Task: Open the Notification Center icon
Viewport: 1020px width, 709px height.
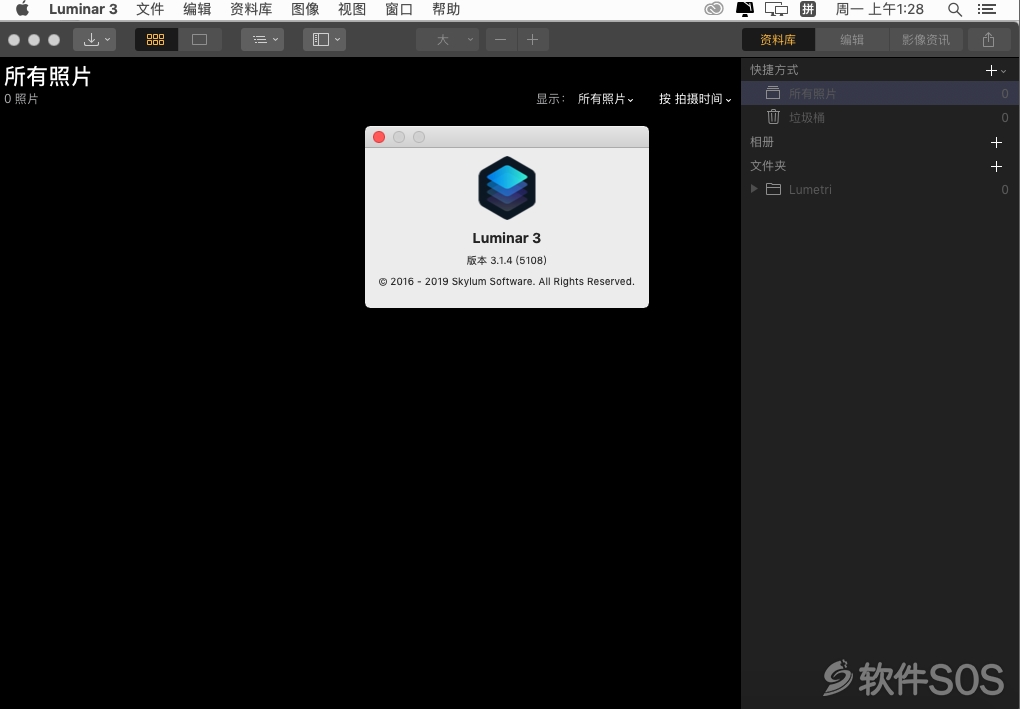Action: [987, 9]
